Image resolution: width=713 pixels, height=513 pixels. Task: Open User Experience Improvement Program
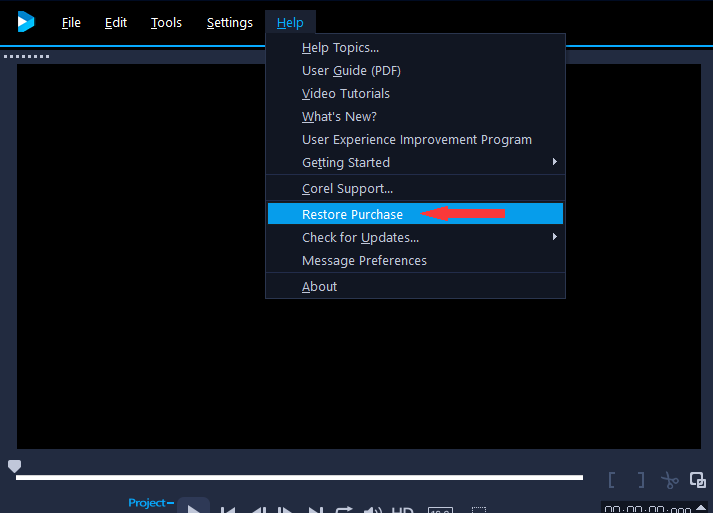point(415,139)
